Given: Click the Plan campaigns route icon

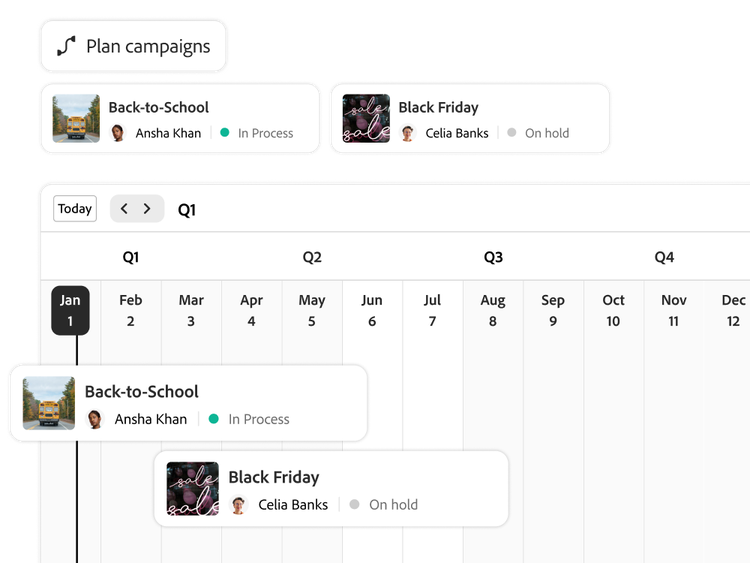Looking at the screenshot, I should pos(66,46).
